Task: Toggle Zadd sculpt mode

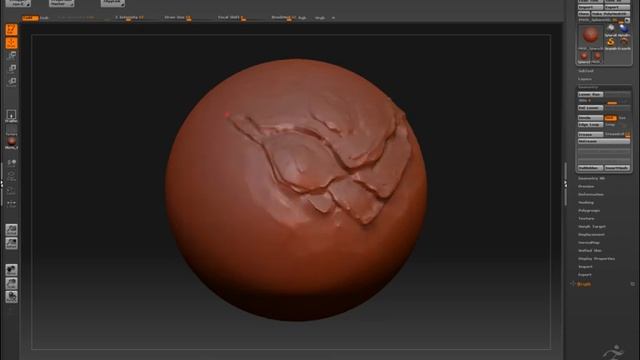Action: click(30, 18)
